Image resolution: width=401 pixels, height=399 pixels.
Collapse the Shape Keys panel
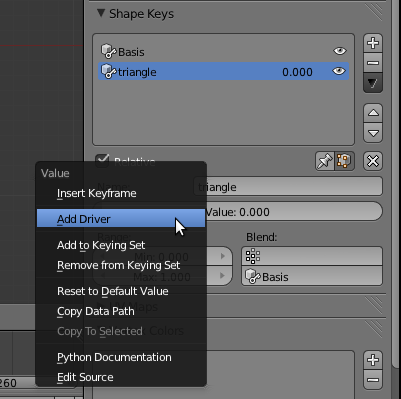pyautogui.click(x=101, y=13)
